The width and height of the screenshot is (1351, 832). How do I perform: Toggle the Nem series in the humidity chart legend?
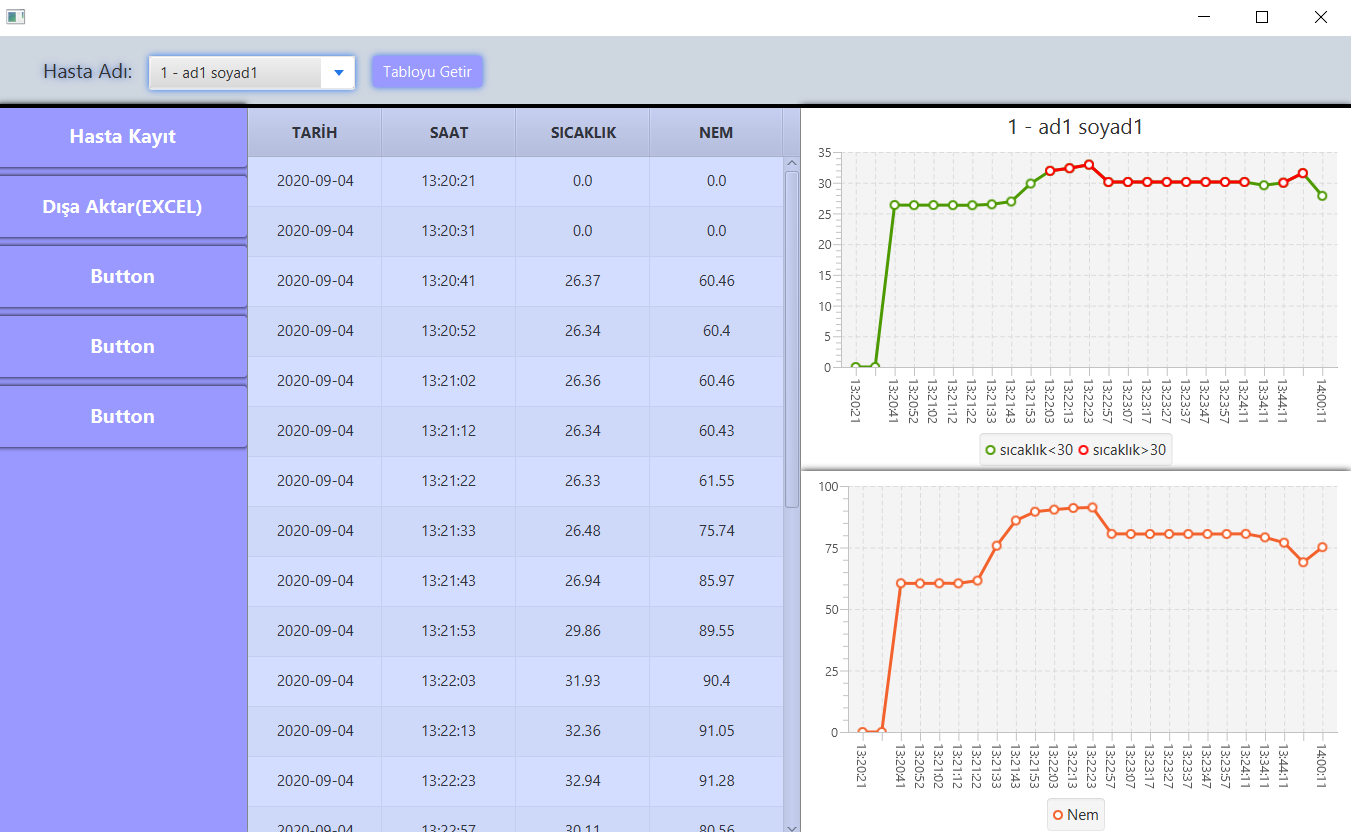point(1081,814)
